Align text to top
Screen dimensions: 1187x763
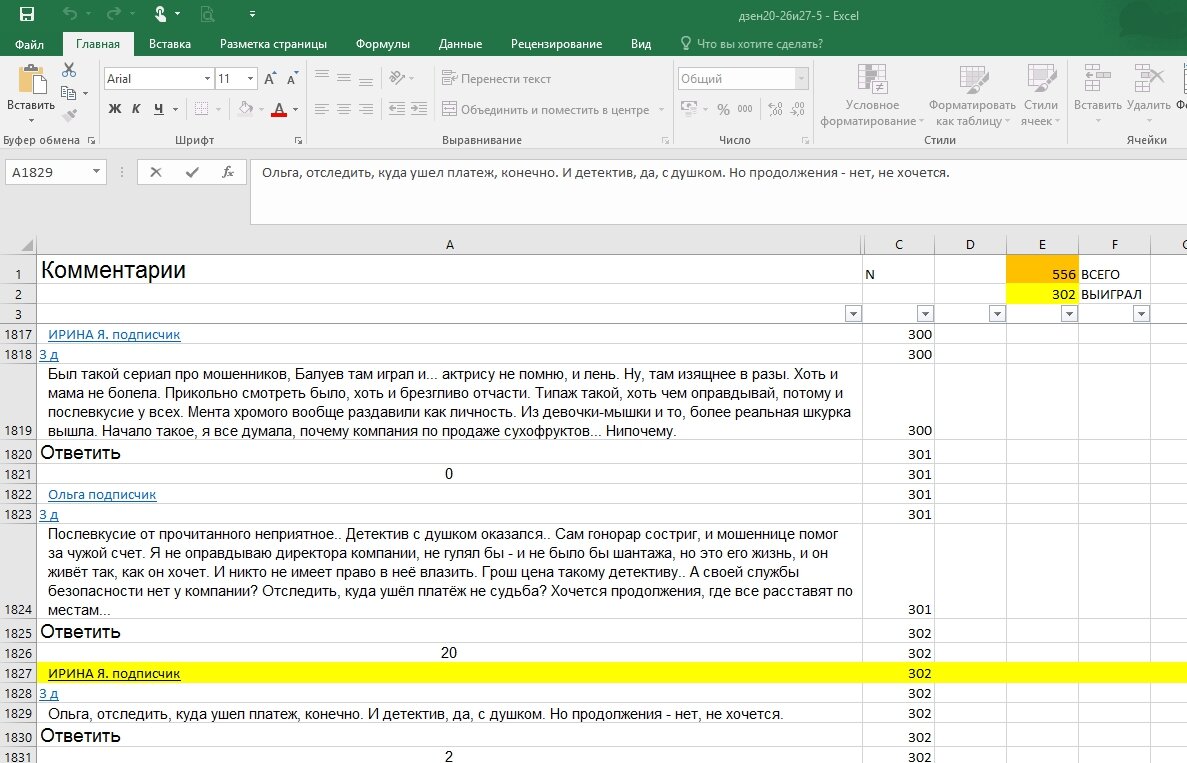coord(322,77)
